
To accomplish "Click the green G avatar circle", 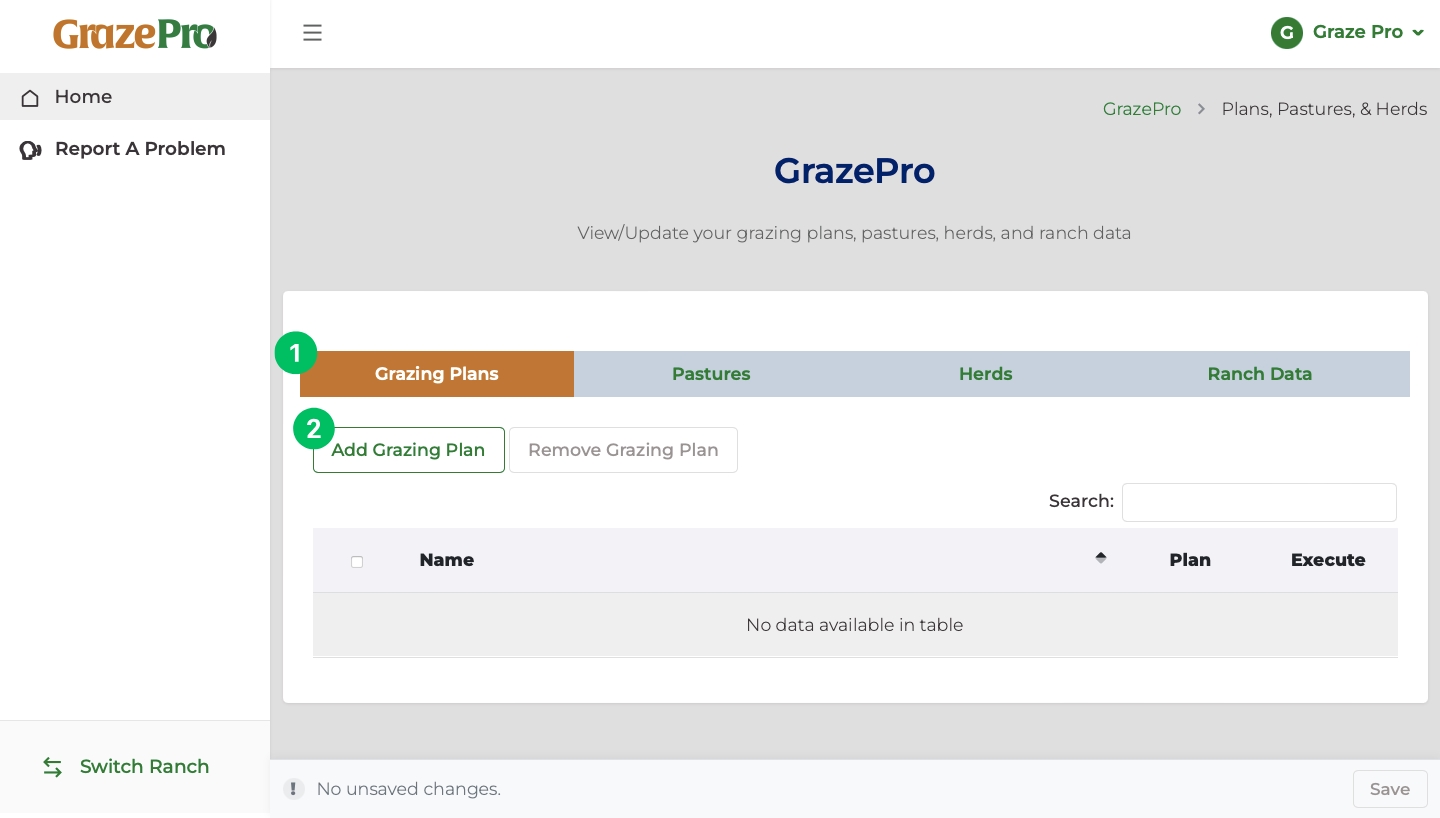I will 1287,33.
